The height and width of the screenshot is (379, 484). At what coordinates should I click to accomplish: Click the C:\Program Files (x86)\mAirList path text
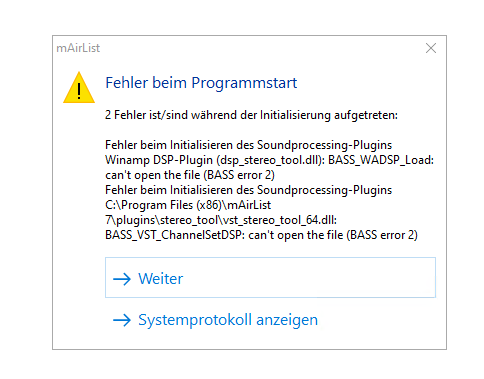(x=188, y=205)
